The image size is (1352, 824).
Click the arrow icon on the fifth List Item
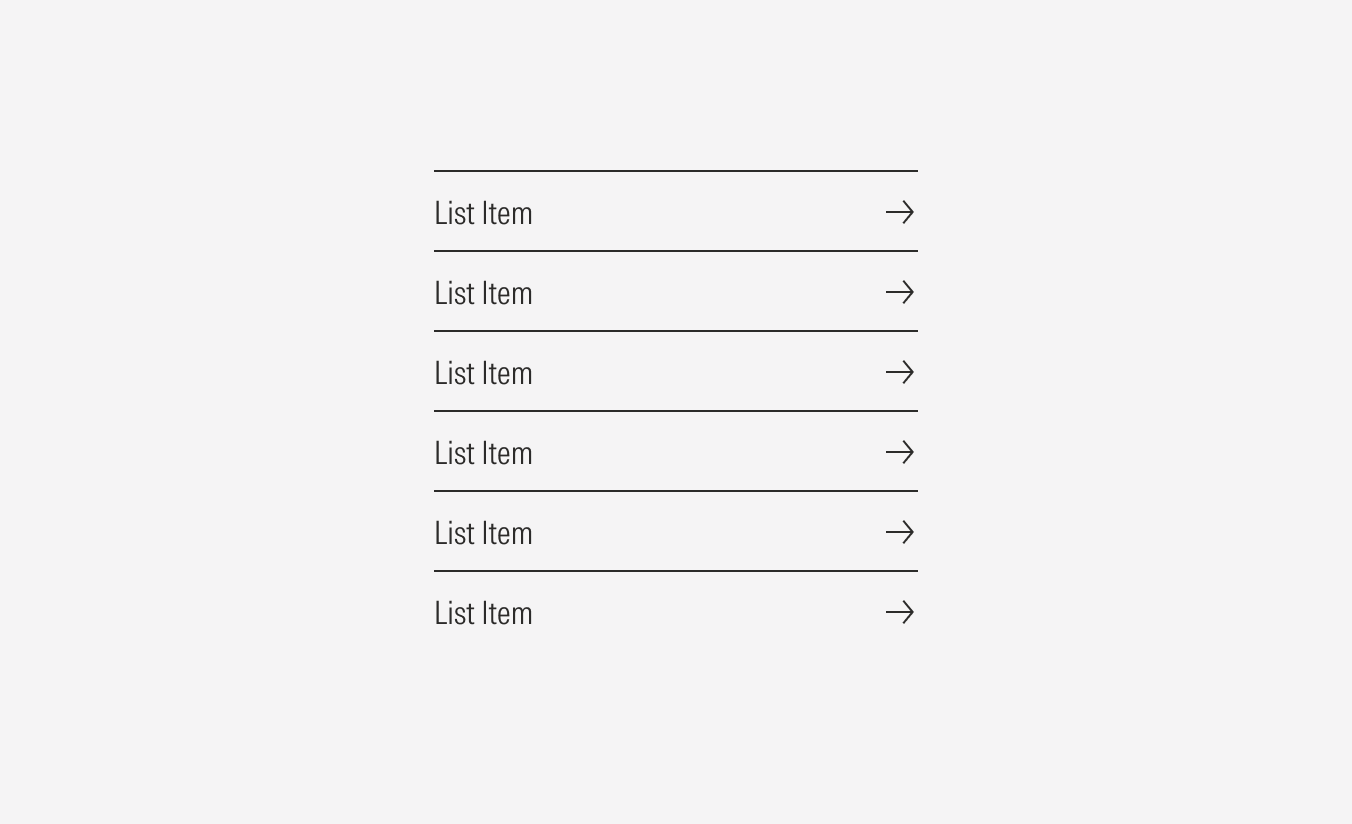[x=900, y=533]
